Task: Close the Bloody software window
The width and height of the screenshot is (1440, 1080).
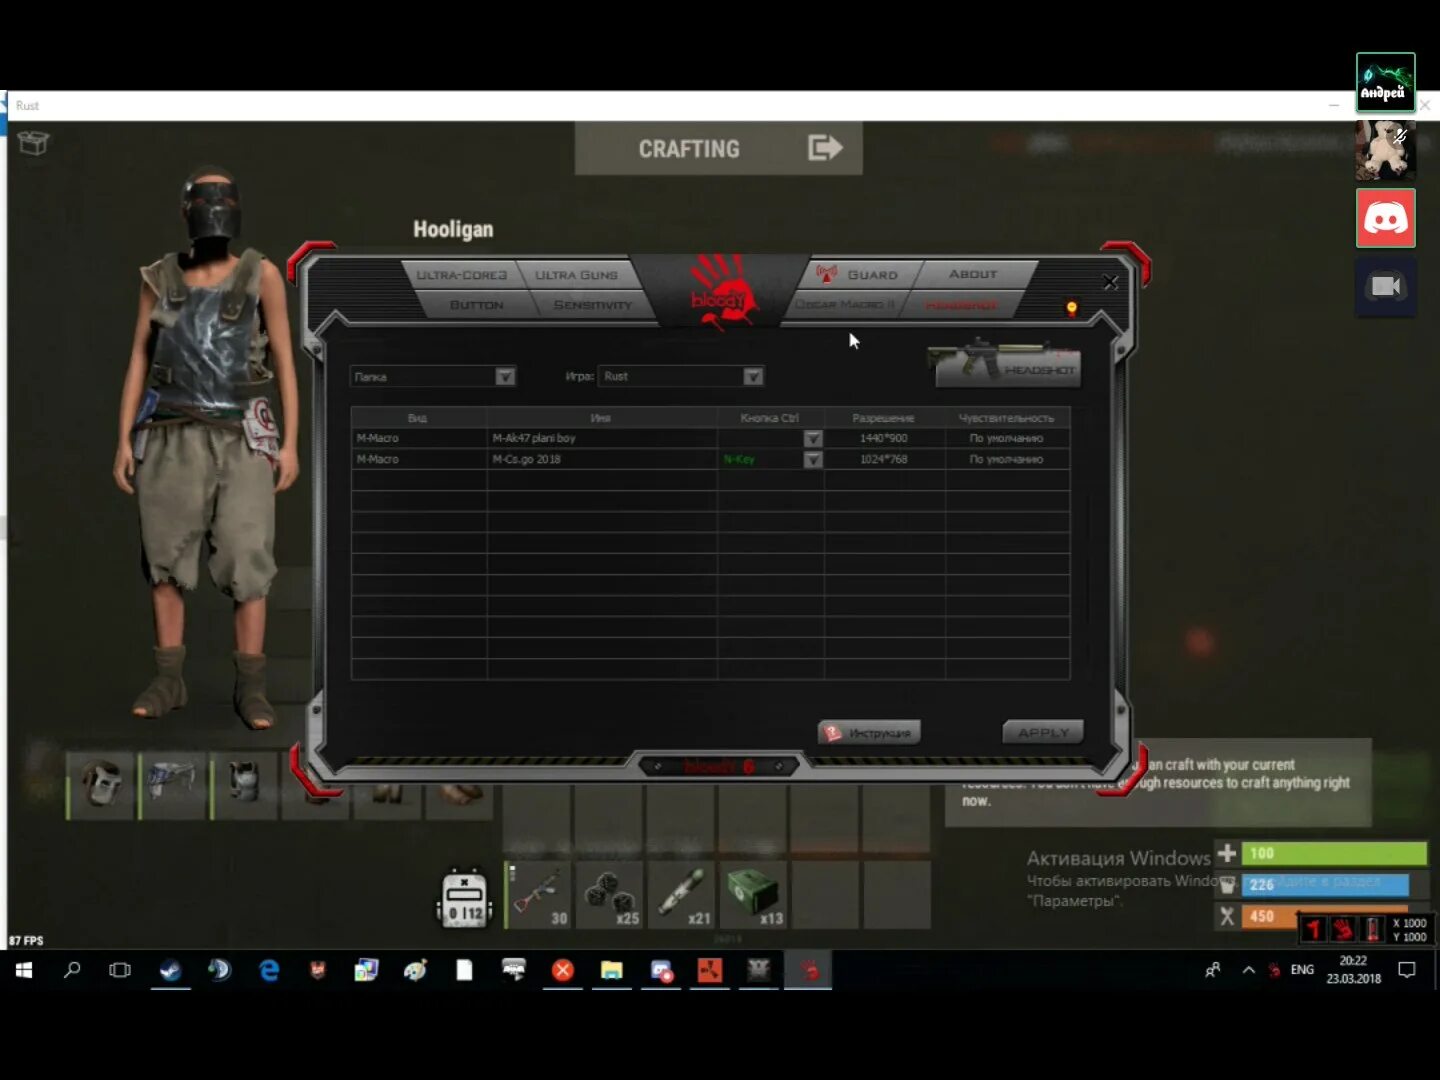Action: (x=1110, y=283)
